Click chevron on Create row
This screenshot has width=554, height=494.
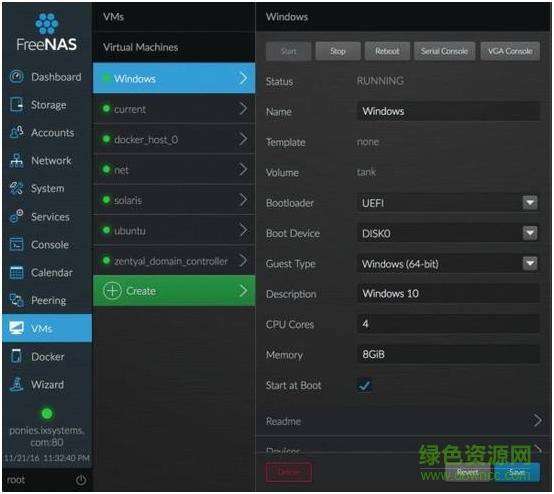[x=243, y=291]
